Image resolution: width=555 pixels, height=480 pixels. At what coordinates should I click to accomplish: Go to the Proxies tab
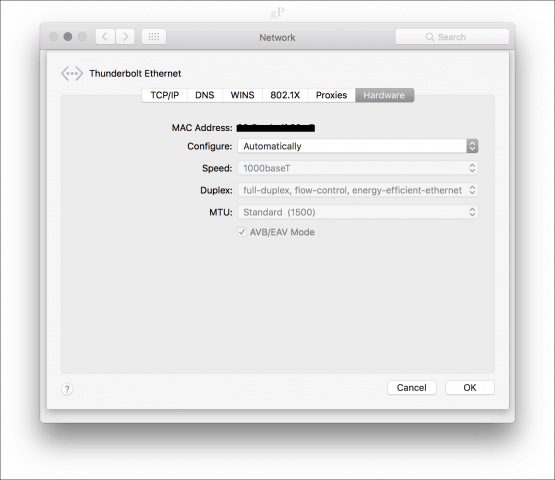332,95
